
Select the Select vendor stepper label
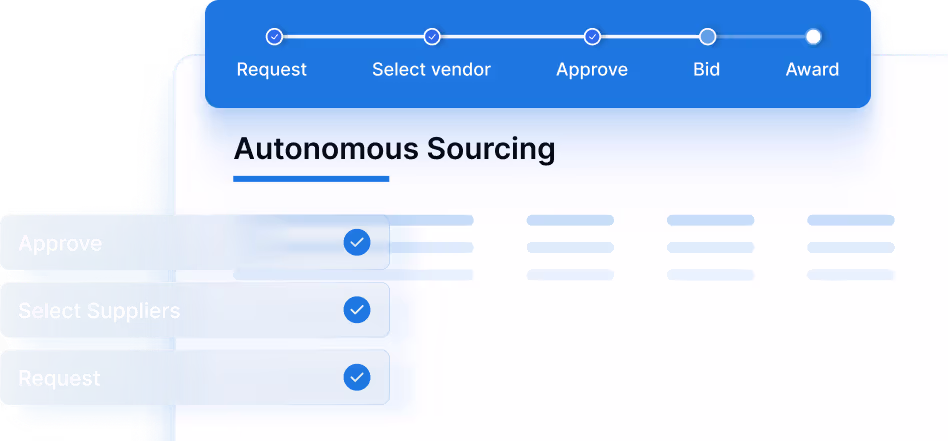coord(432,70)
